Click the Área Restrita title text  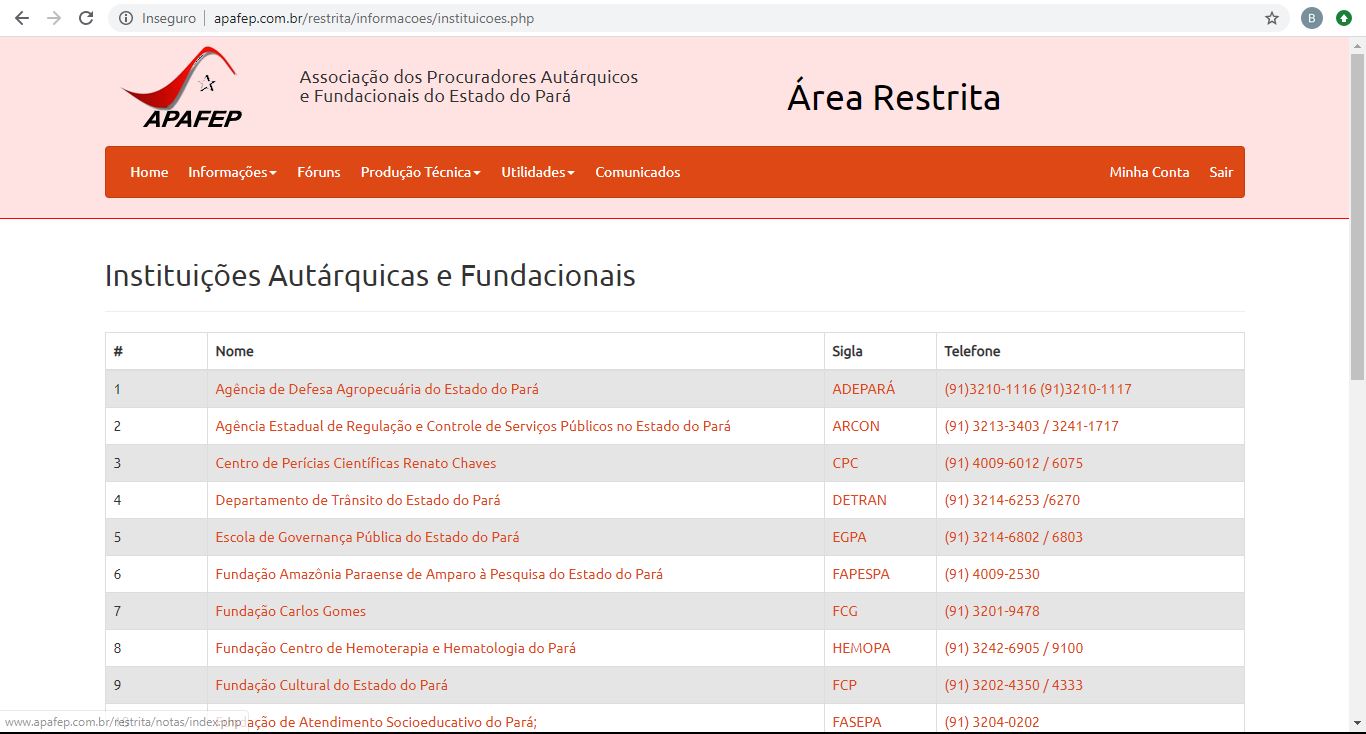pyautogui.click(x=894, y=98)
